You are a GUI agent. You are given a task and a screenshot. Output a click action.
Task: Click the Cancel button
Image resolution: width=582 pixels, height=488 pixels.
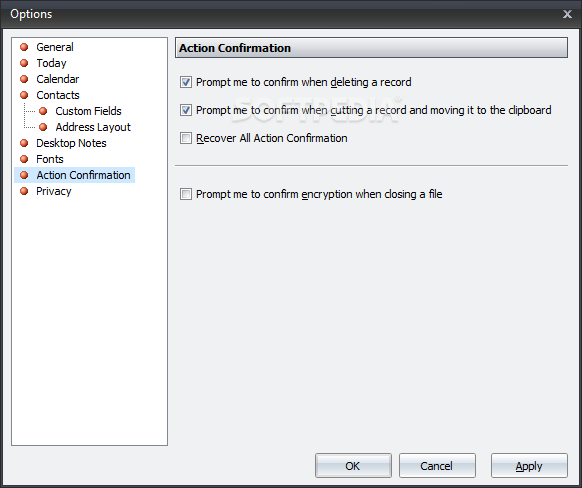pos(437,465)
